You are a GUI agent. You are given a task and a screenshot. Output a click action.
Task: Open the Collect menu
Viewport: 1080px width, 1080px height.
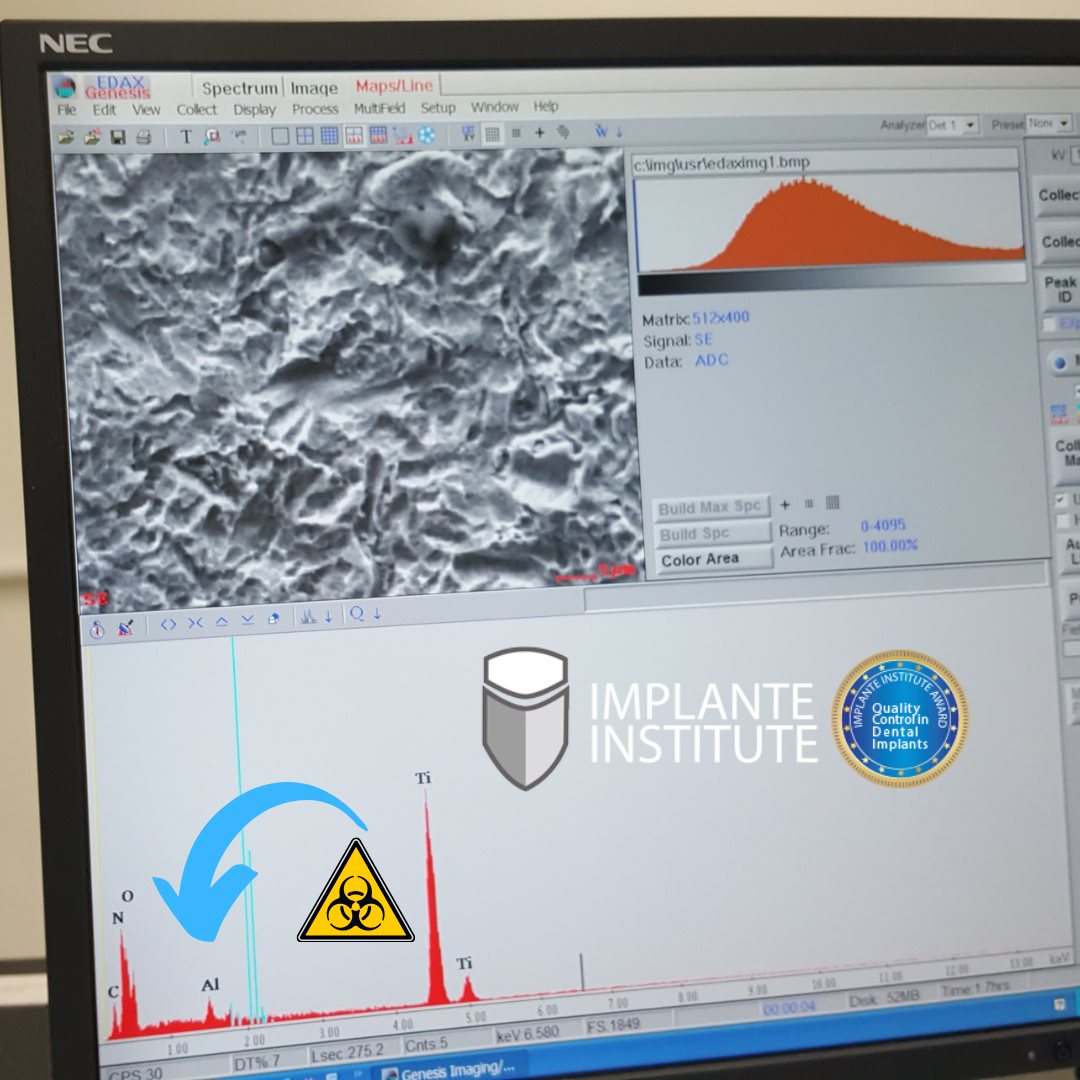[x=197, y=110]
